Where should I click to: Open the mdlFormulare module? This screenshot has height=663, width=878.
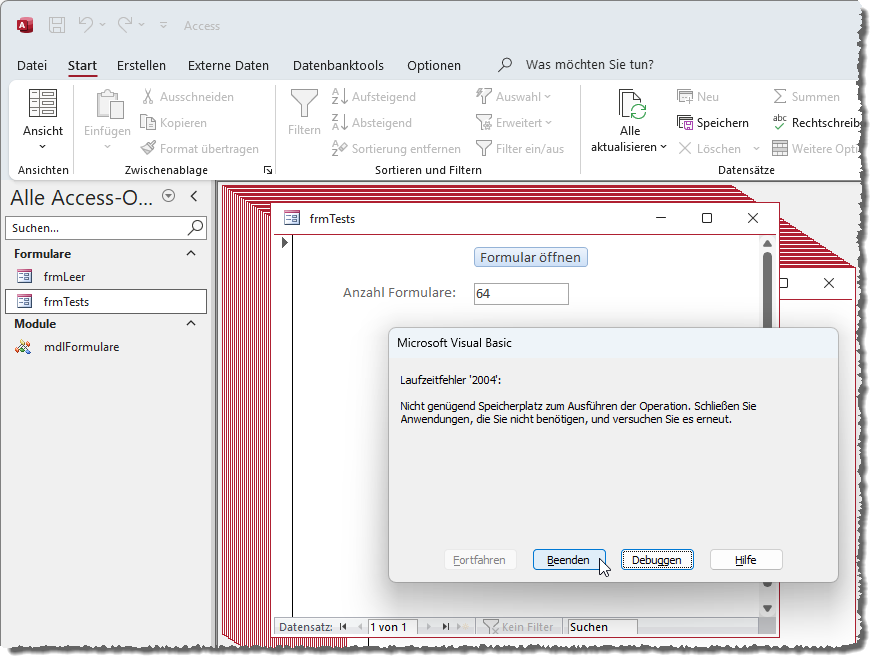pos(81,347)
